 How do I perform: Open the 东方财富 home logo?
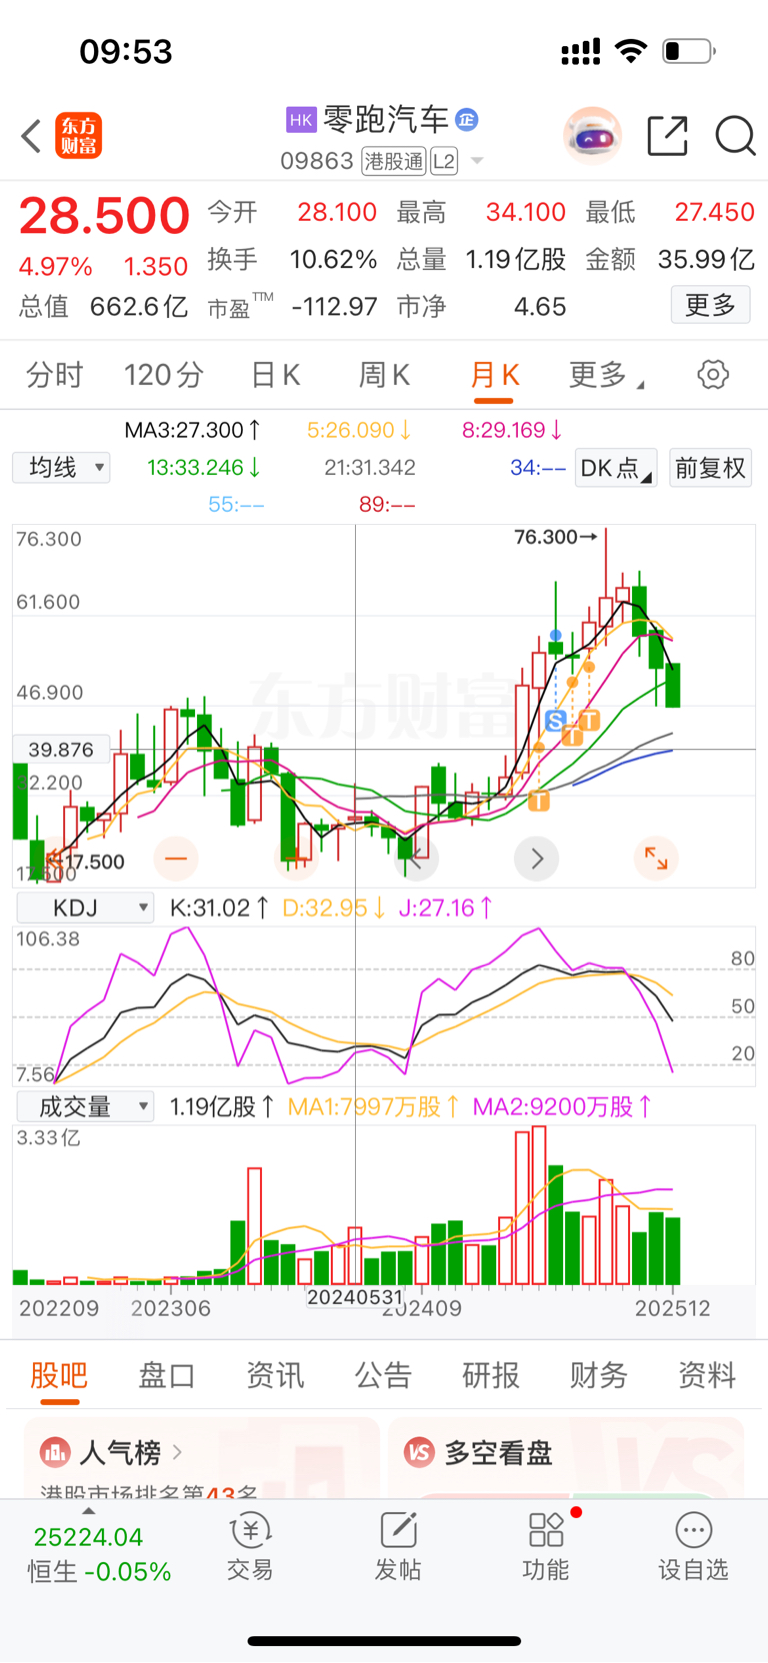[x=78, y=136]
